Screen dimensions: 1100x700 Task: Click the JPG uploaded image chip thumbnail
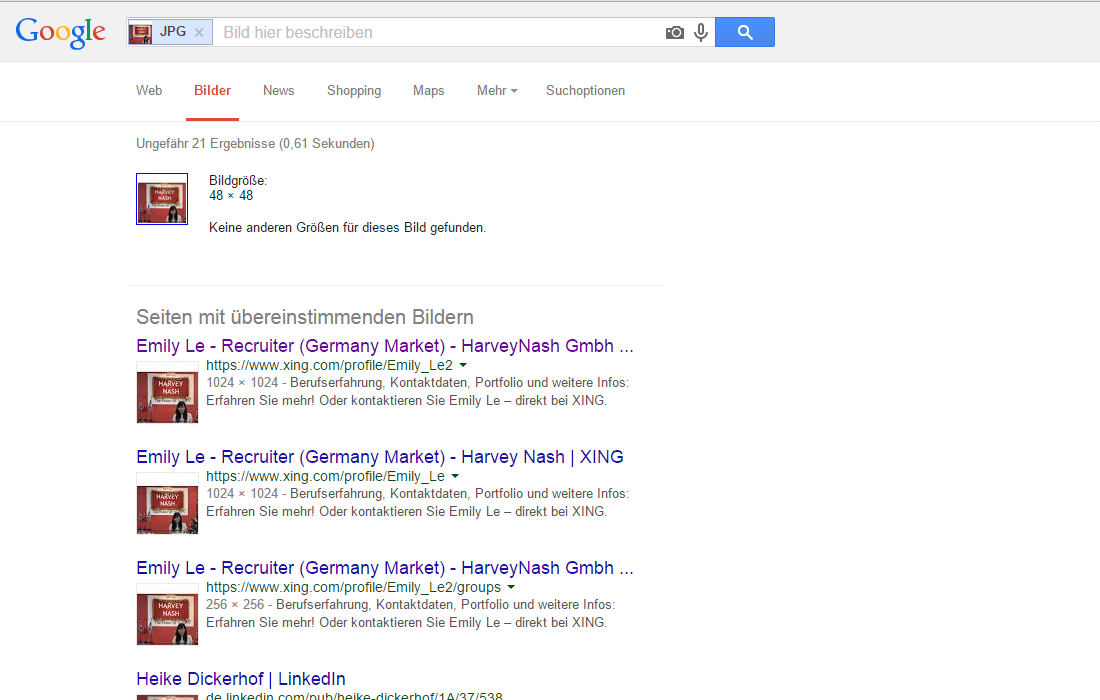point(140,32)
